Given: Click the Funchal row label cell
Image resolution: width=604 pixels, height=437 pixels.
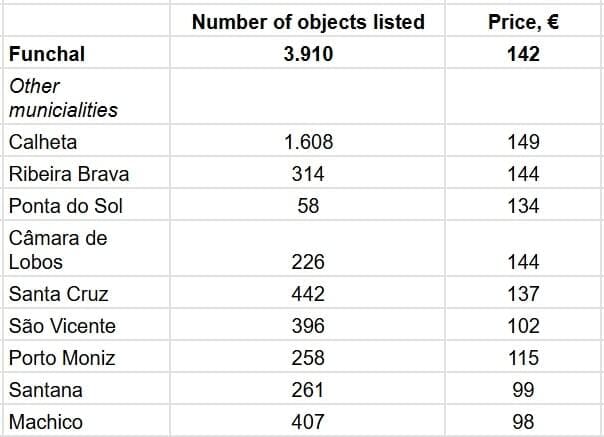Looking at the screenshot, I should pyautogui.click(x=47, y=54).
